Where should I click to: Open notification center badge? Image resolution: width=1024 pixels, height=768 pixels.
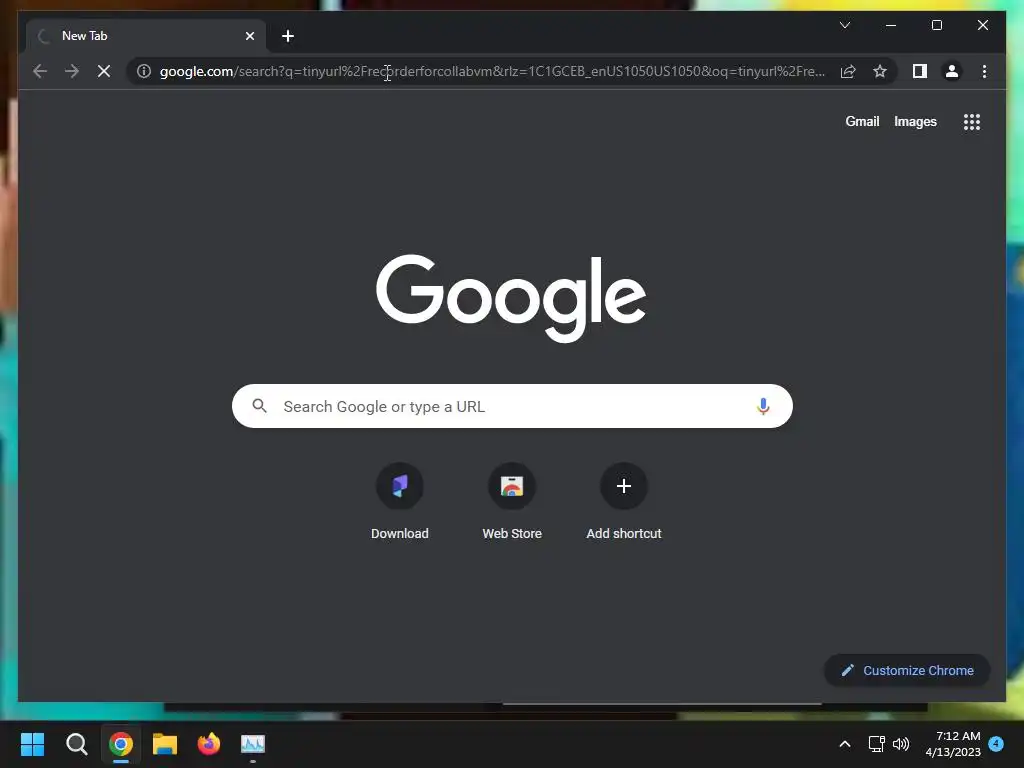click(996, 744)
